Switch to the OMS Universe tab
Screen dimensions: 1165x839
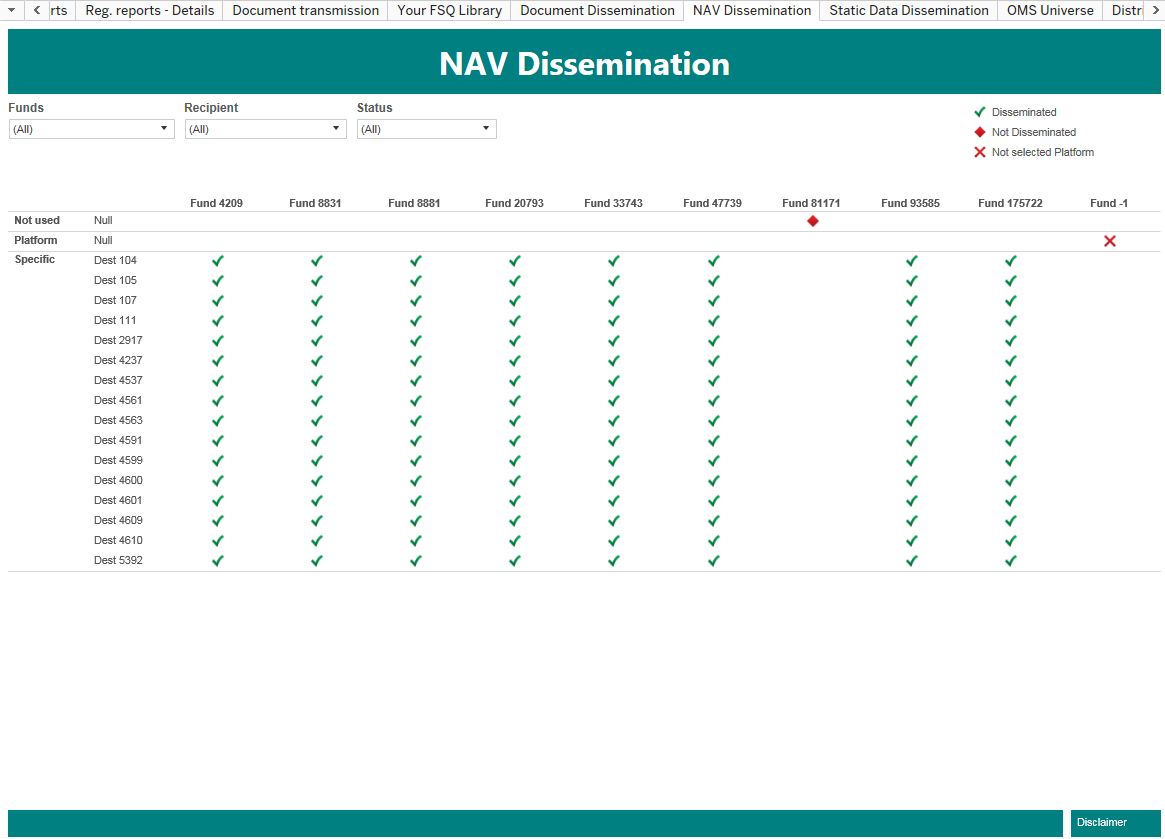(1050, 11)
